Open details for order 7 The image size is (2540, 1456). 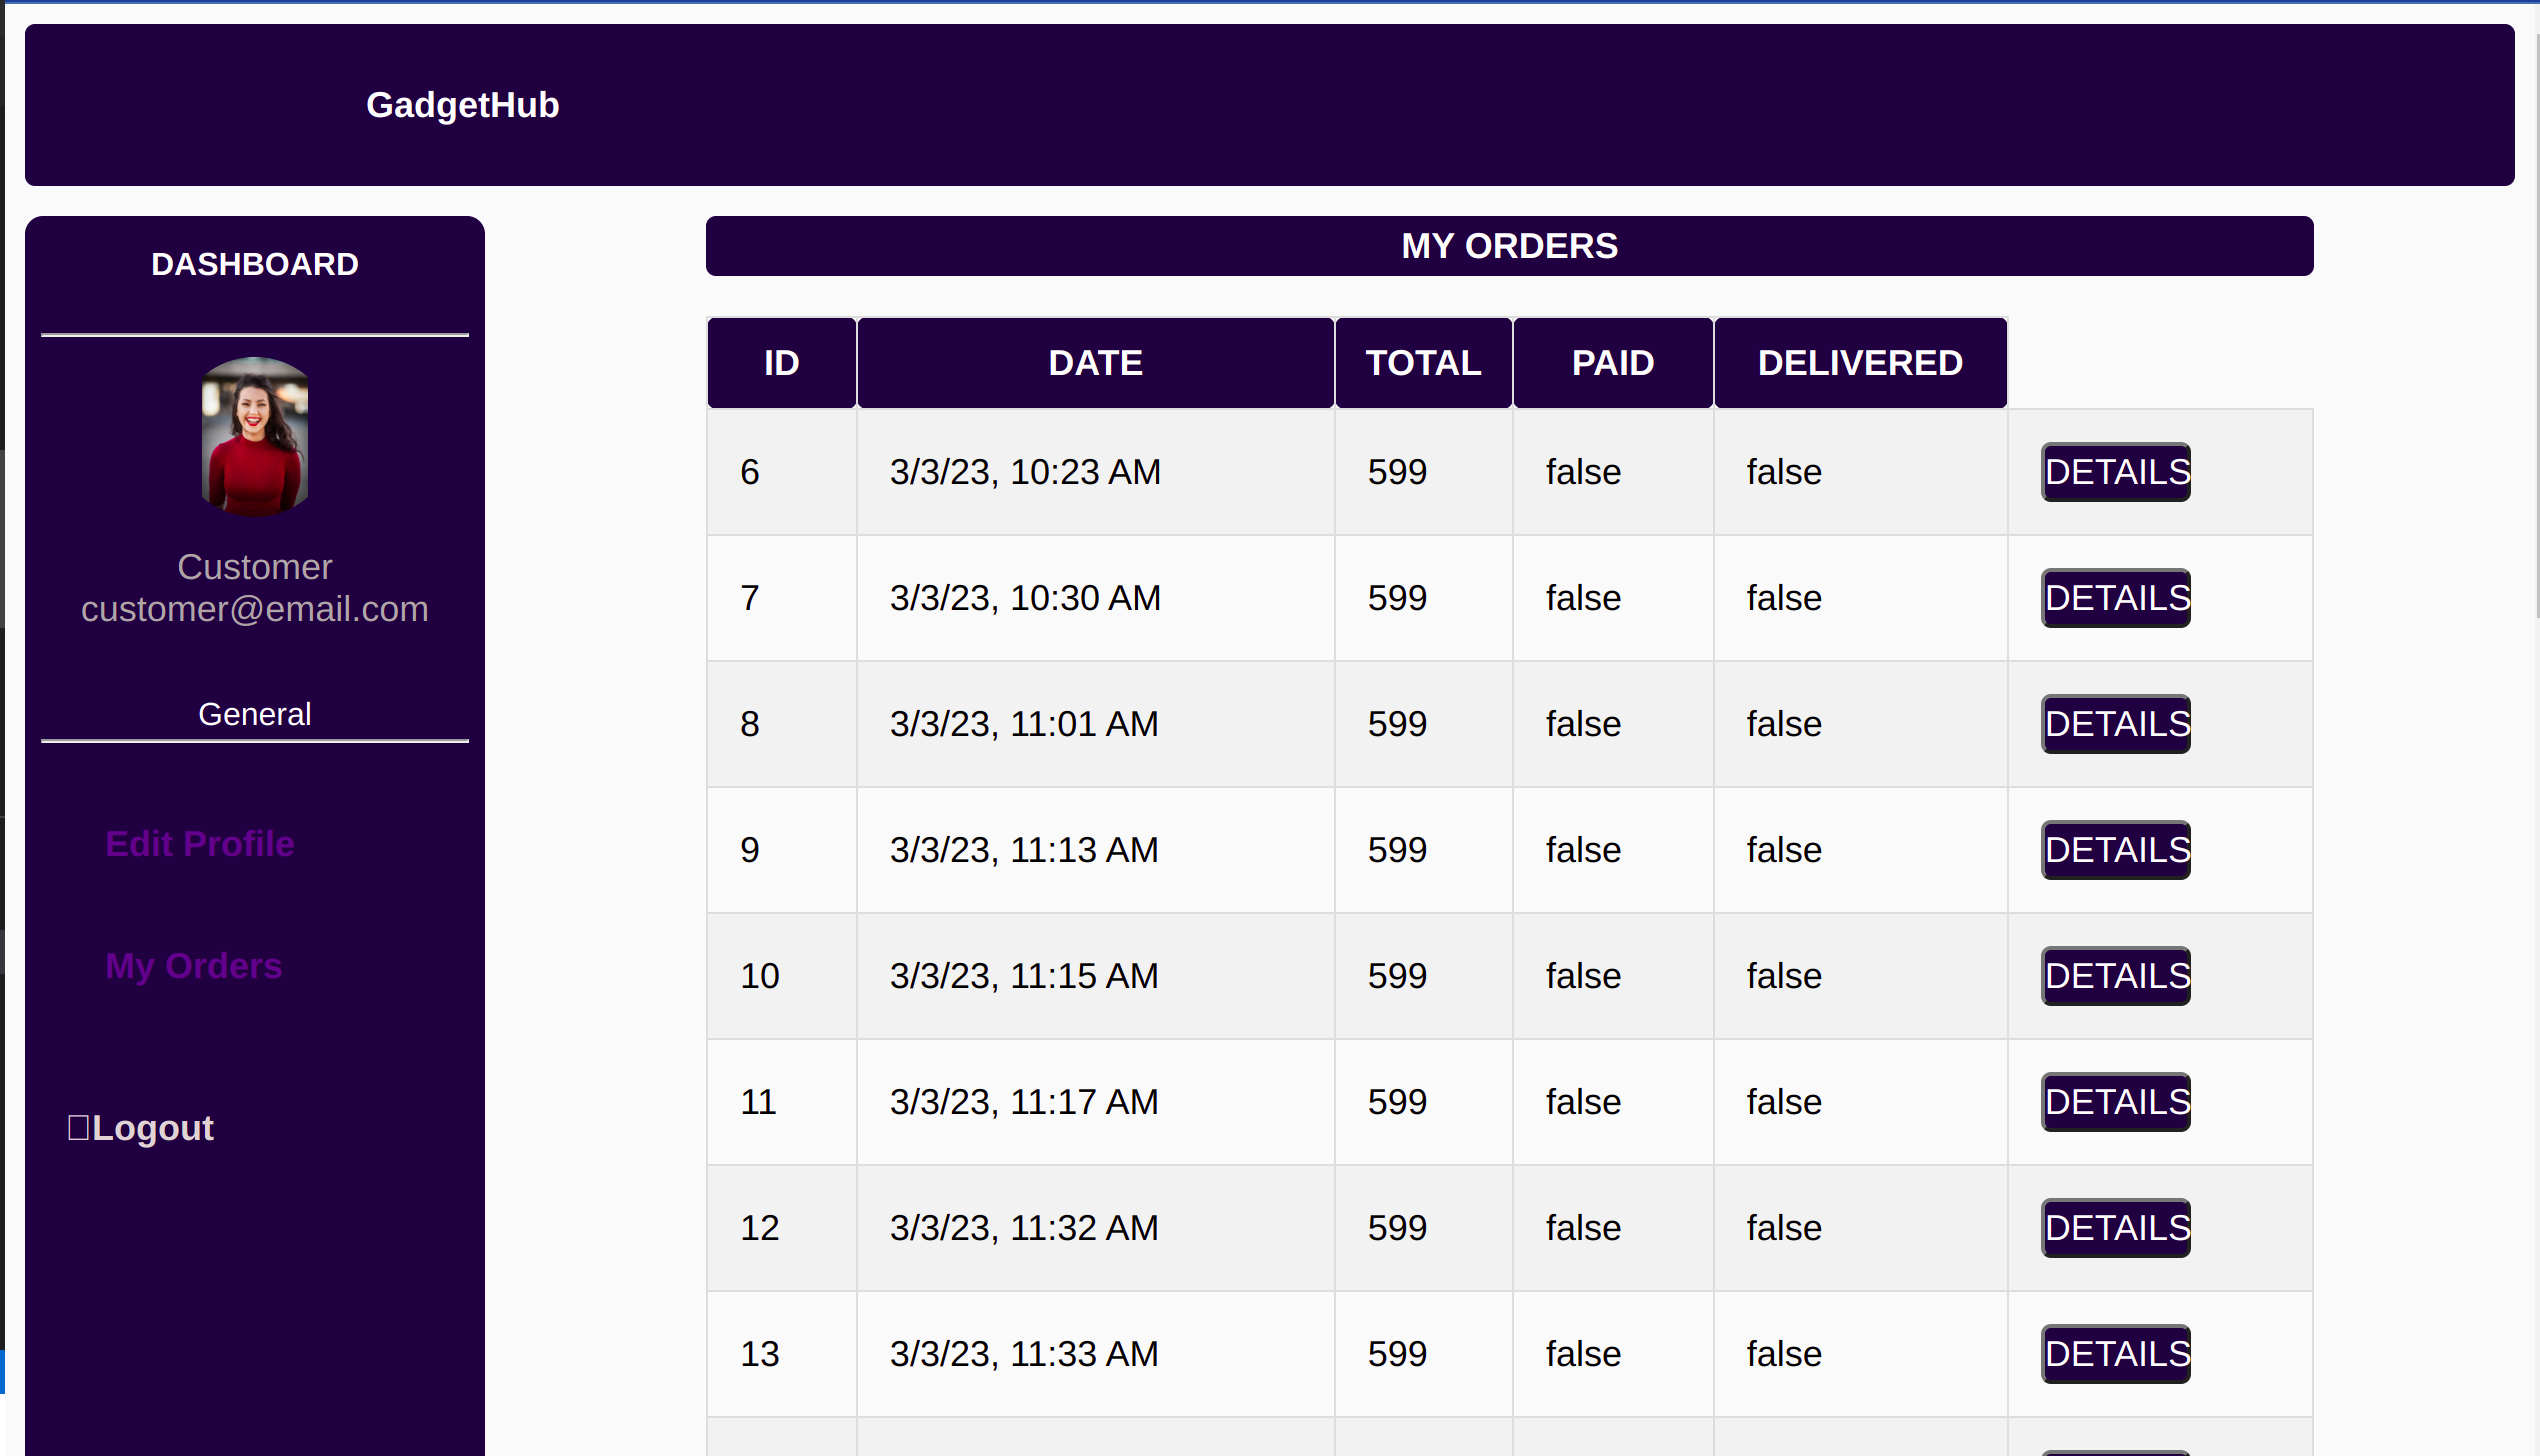pyautogui.click(x=2115, y=598)
